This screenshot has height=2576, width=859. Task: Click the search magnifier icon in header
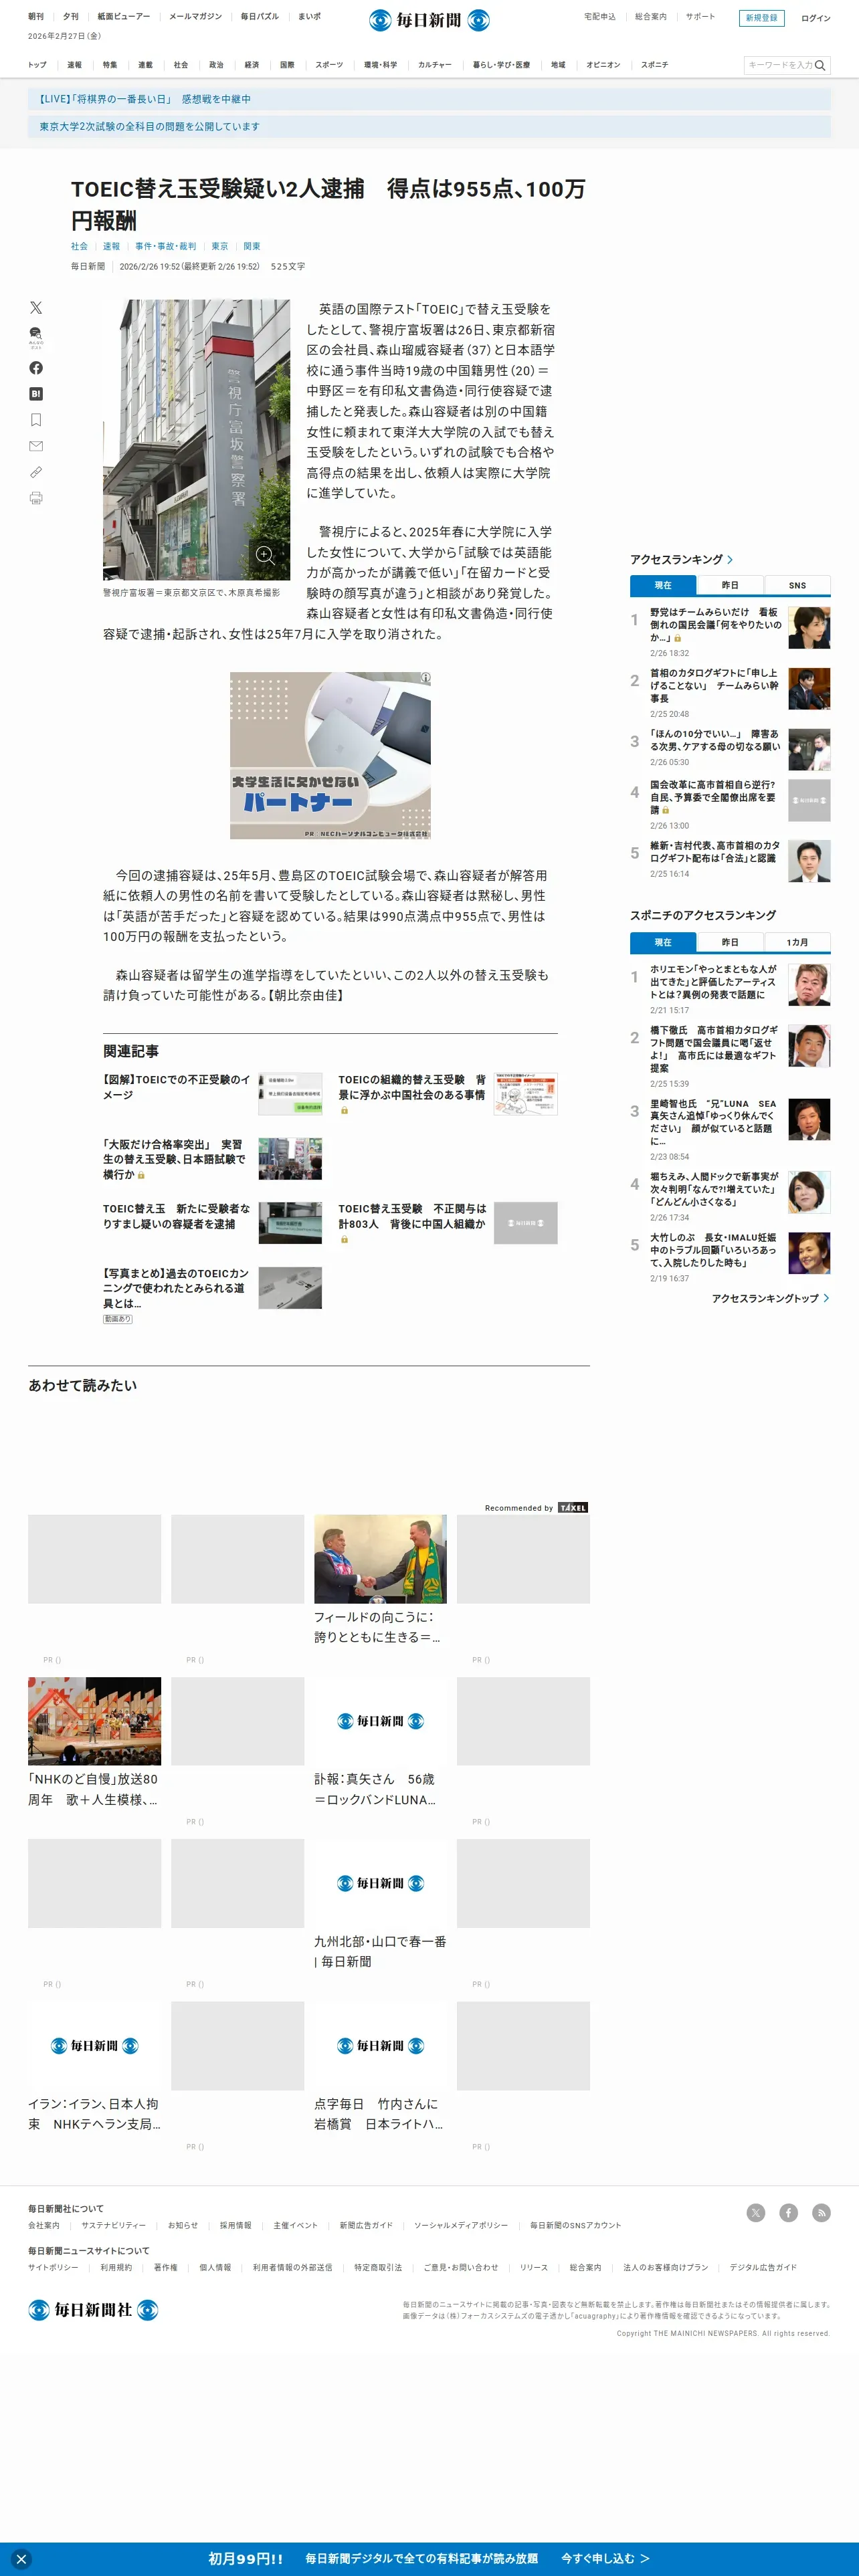pos(820,65)
